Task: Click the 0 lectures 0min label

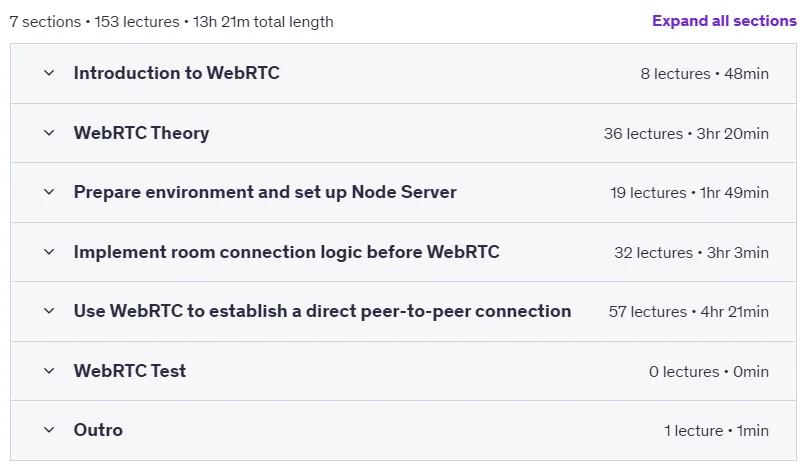Action: point(709,372)
